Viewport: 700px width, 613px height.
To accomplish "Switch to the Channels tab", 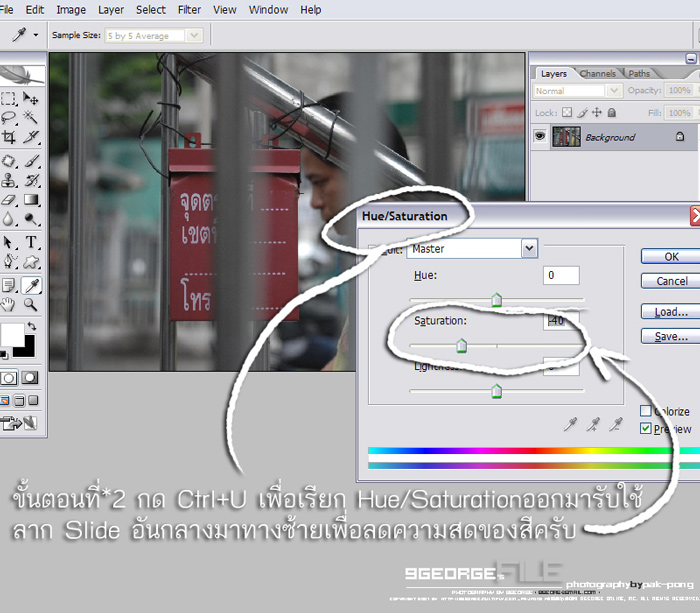I will pos(597,74).
